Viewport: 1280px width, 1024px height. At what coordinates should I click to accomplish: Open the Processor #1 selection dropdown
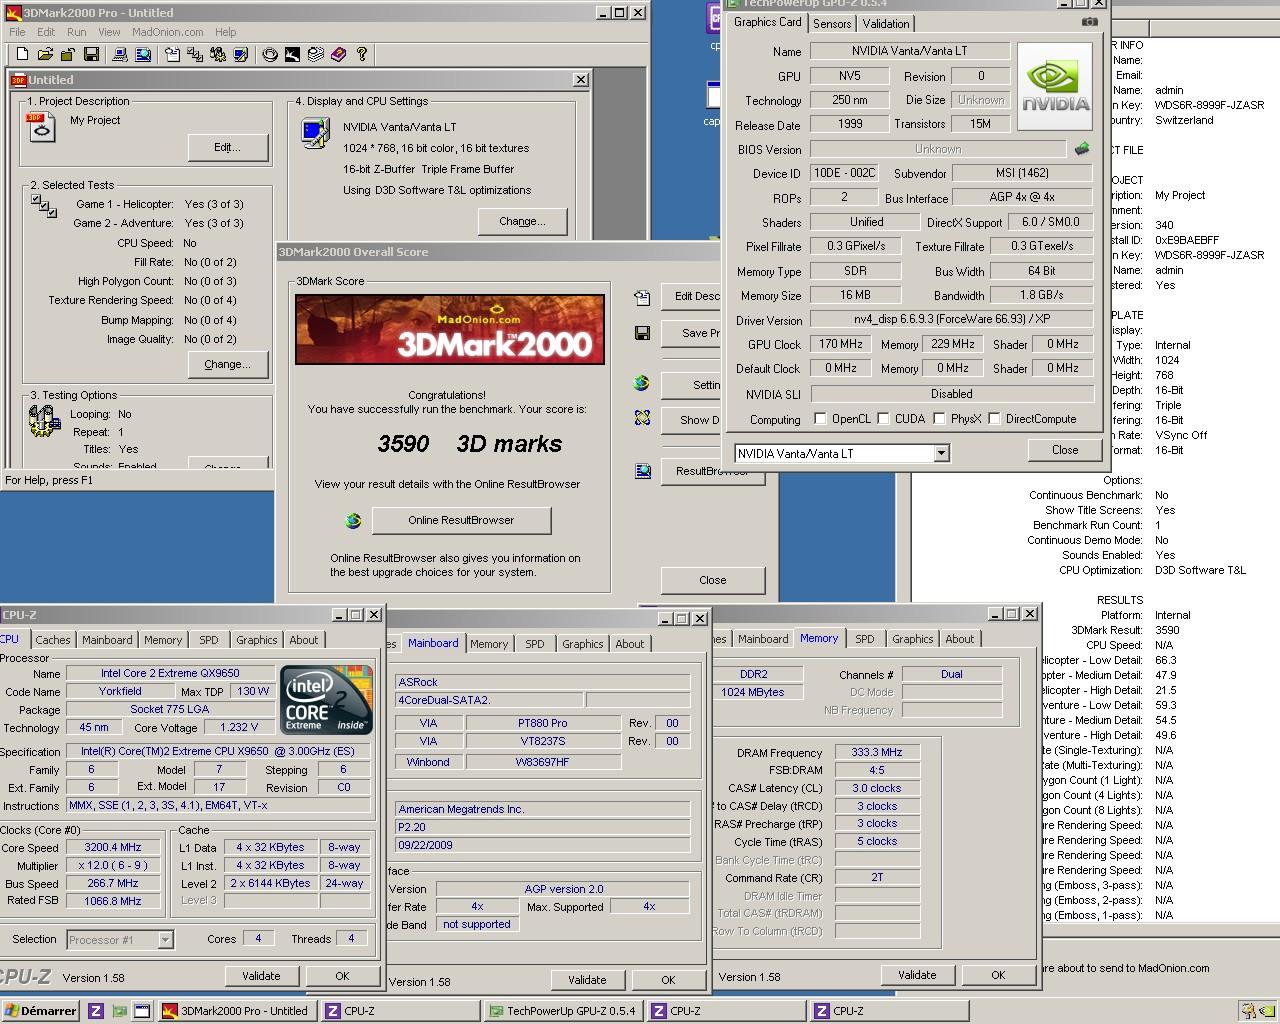(166, 940)
